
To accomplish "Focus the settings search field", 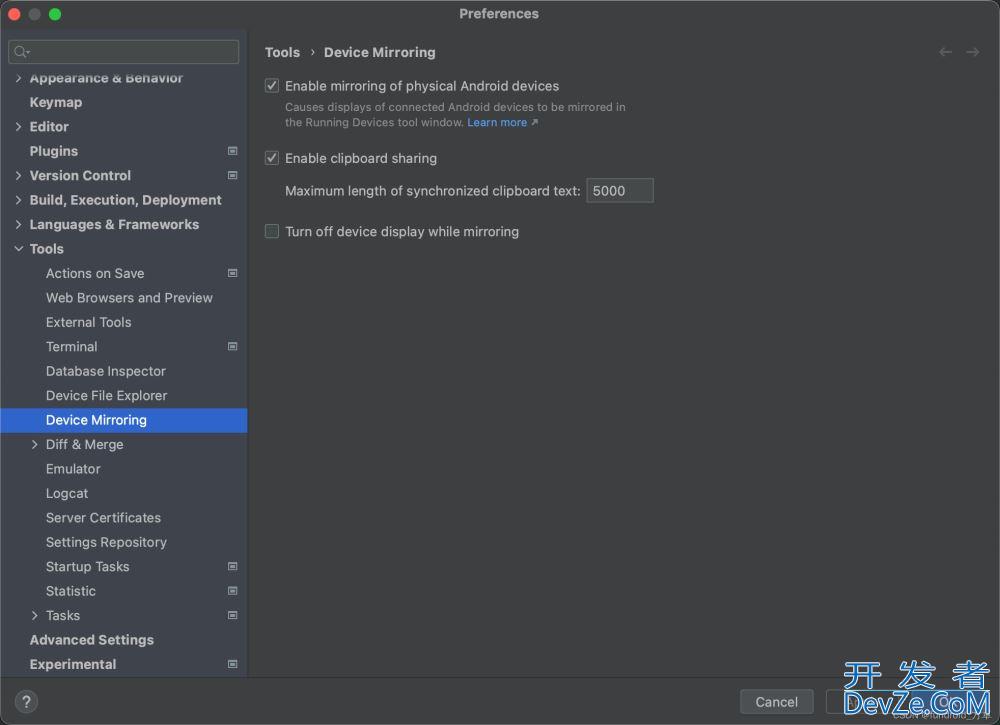I will [124, 52].
